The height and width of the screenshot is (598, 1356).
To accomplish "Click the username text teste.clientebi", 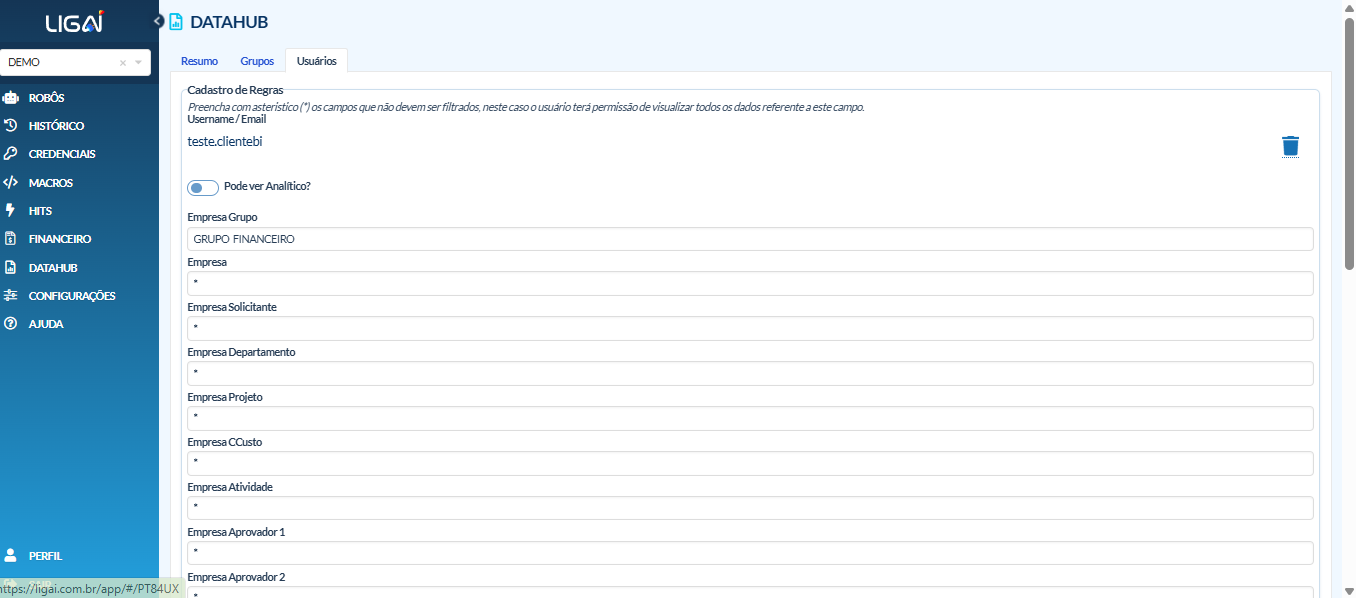I will 225,141.
